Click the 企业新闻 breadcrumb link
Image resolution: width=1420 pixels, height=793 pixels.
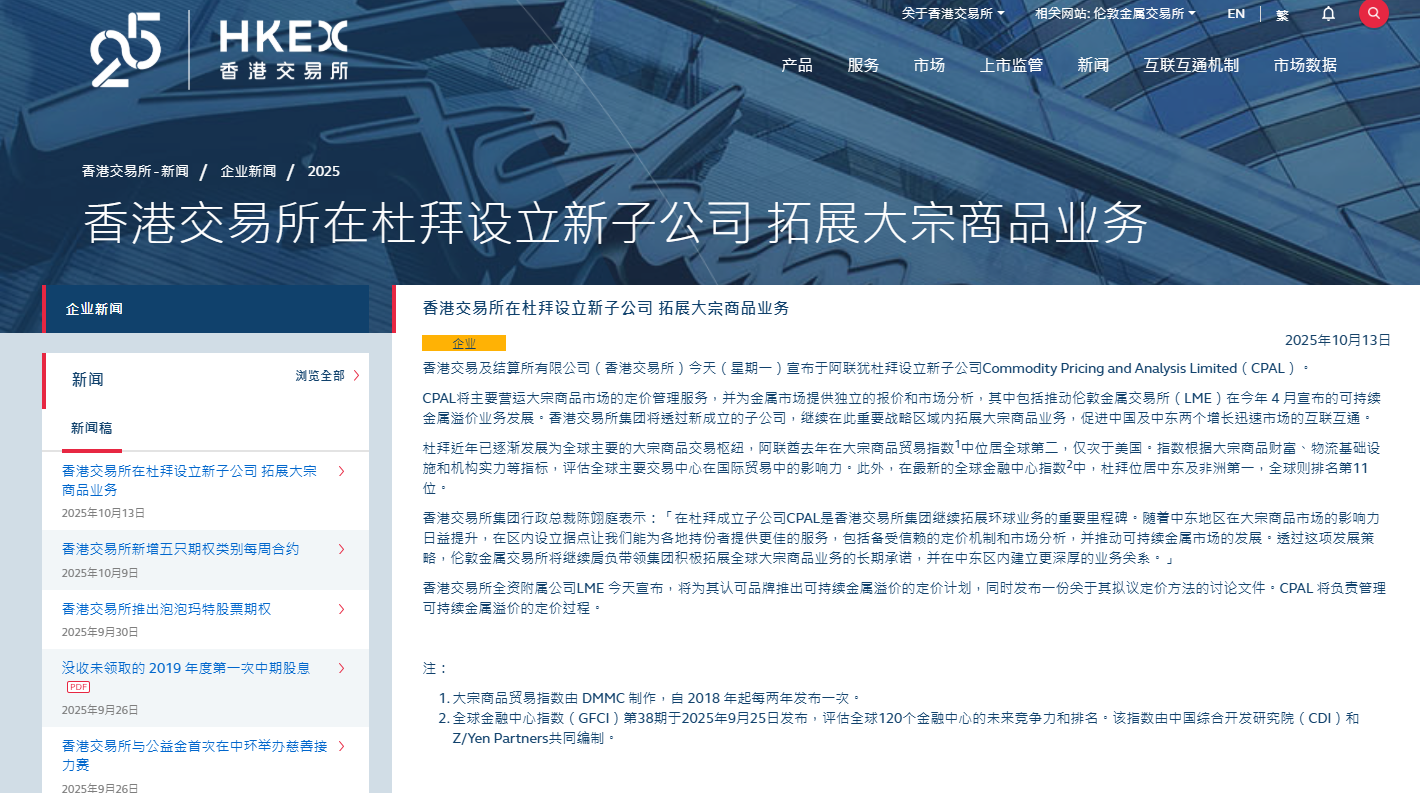[x=248, y=171]
